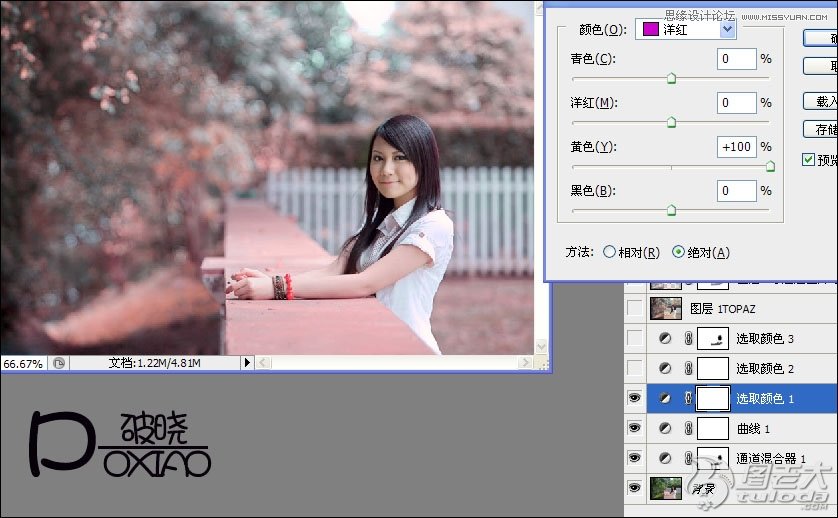Click the 选取颜色 2 mask thumbnail
The width and height of the screenshot is (838, 518).
pos(713,368)
